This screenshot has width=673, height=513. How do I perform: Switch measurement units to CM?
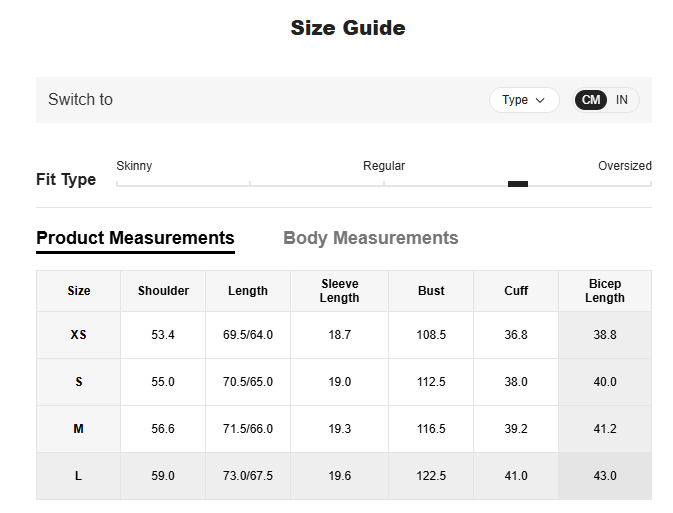click(x=591, y=100)
